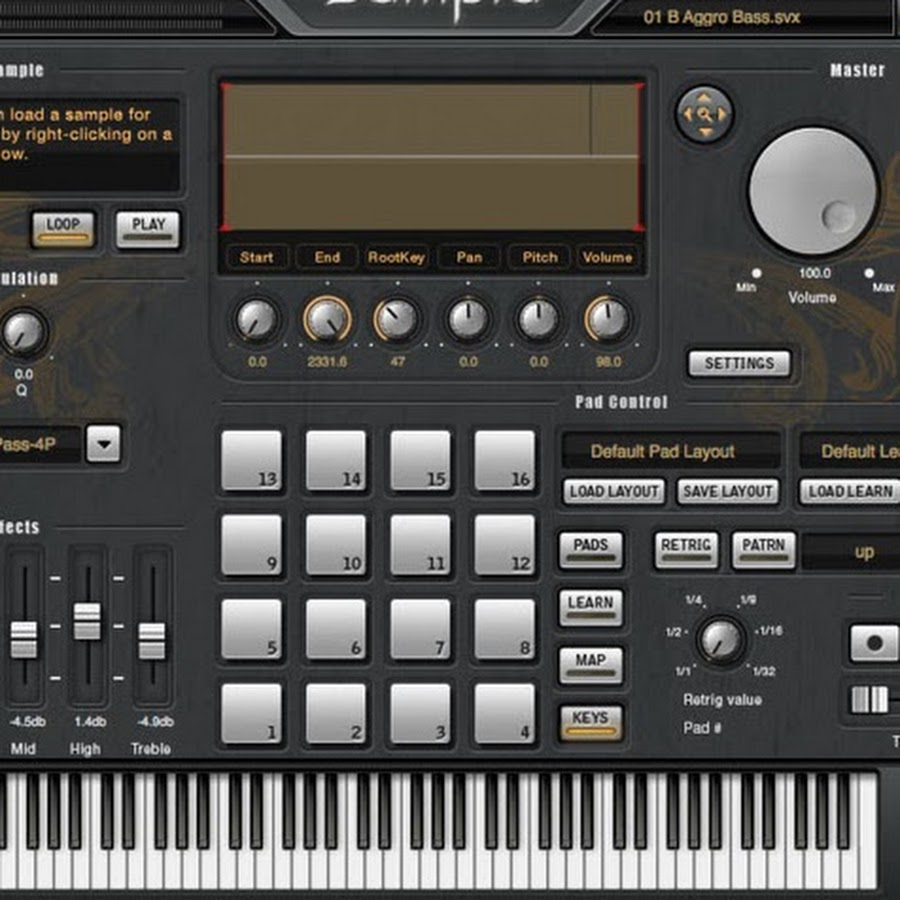
Task: Trigger pad 12
Action: (x=505, y=545)
